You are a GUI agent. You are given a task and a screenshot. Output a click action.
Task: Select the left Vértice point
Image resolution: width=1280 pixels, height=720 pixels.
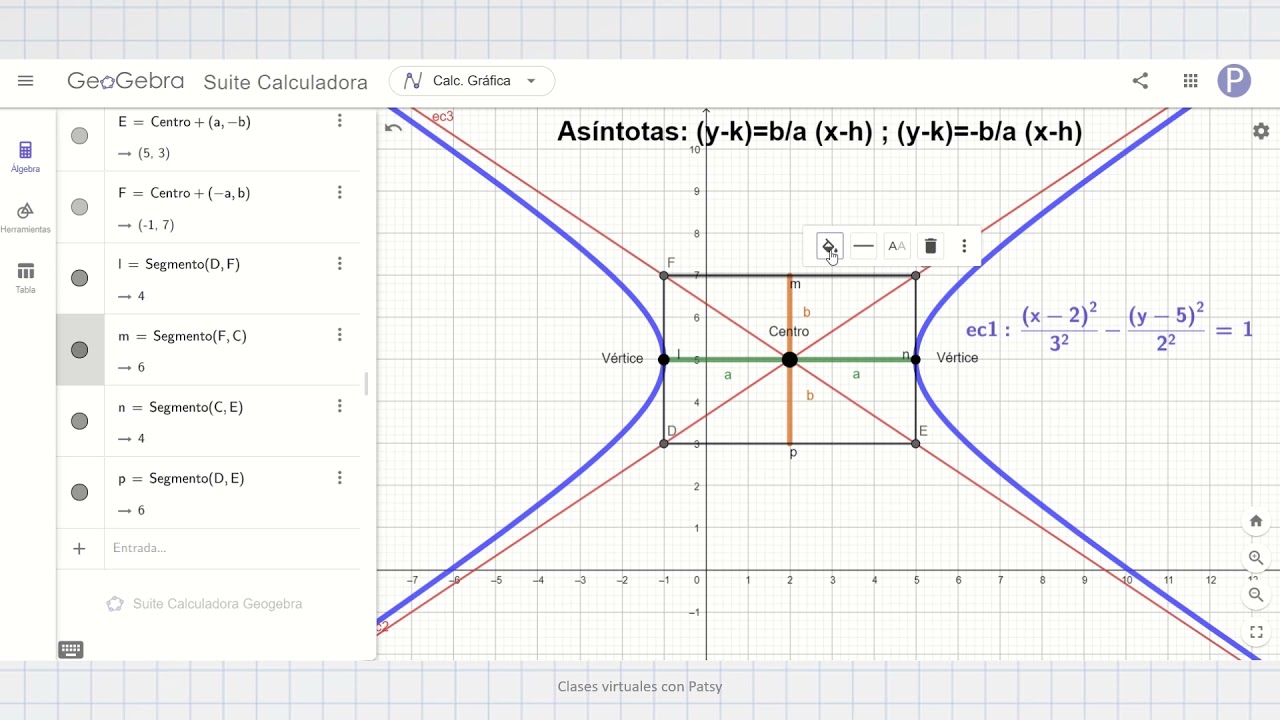(x=664, y=359)
